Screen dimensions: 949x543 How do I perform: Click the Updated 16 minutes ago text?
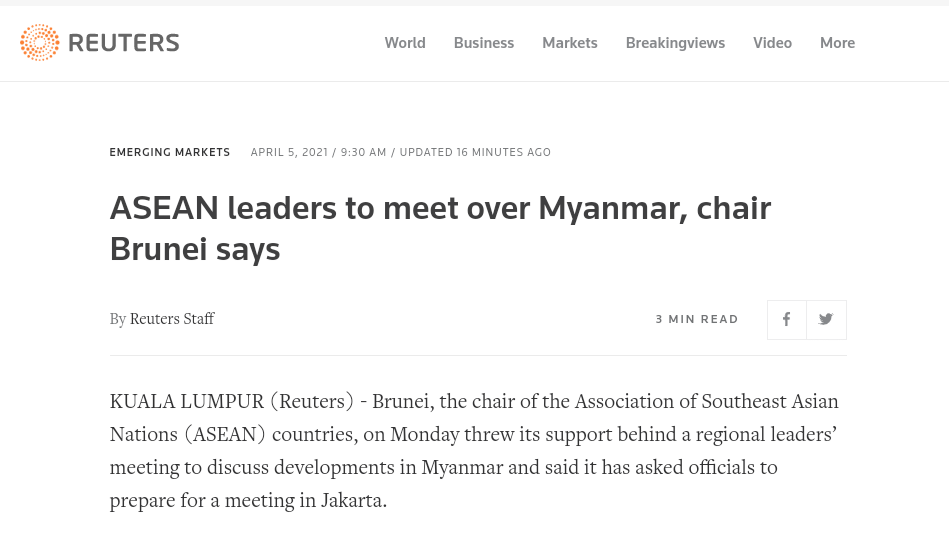click(x=475, y=153)
